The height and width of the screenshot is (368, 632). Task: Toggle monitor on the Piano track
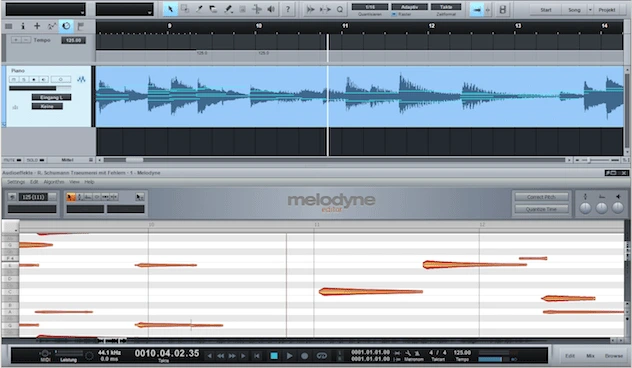pos(44,79)
